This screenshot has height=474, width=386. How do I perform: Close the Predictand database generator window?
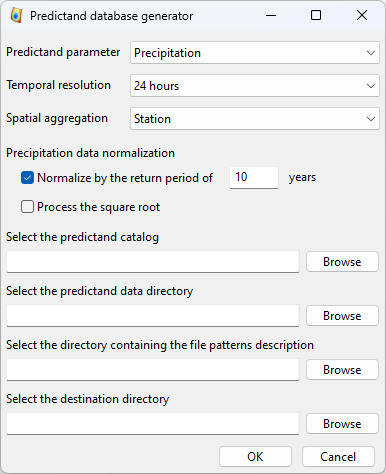[x=362, y=15]
